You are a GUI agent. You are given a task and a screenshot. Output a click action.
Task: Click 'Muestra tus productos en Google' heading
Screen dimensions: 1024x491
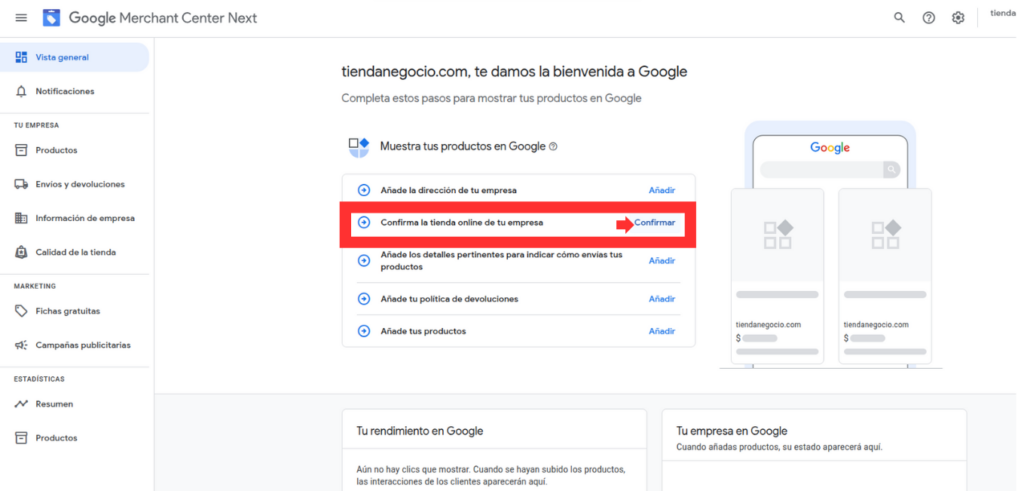[x=462, y=147]
